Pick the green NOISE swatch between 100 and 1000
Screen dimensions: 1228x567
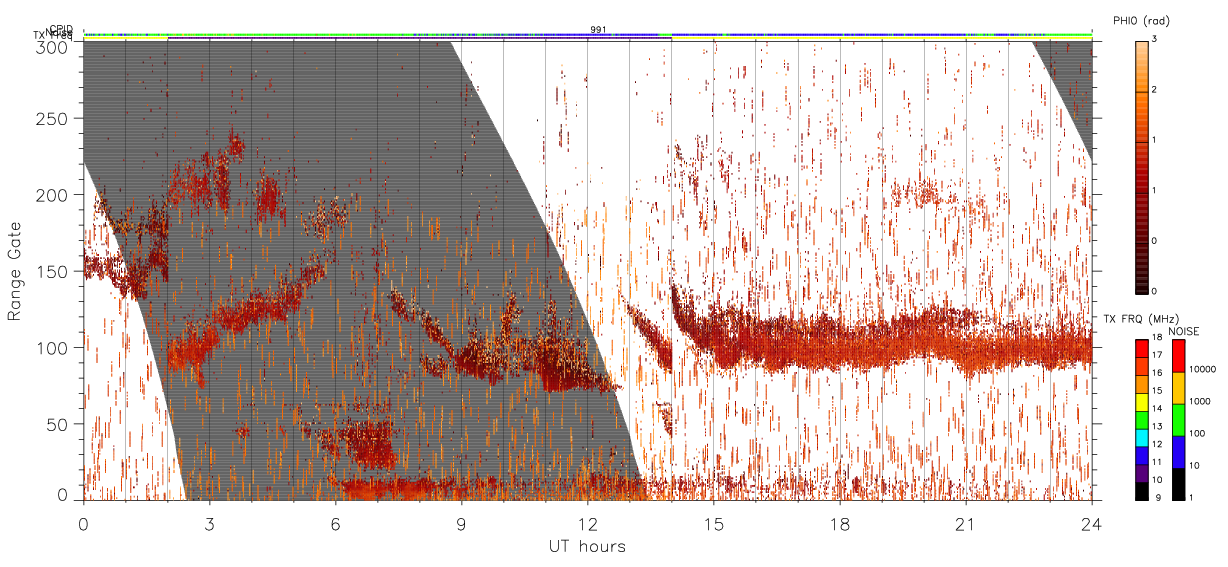pos(1179,421)
